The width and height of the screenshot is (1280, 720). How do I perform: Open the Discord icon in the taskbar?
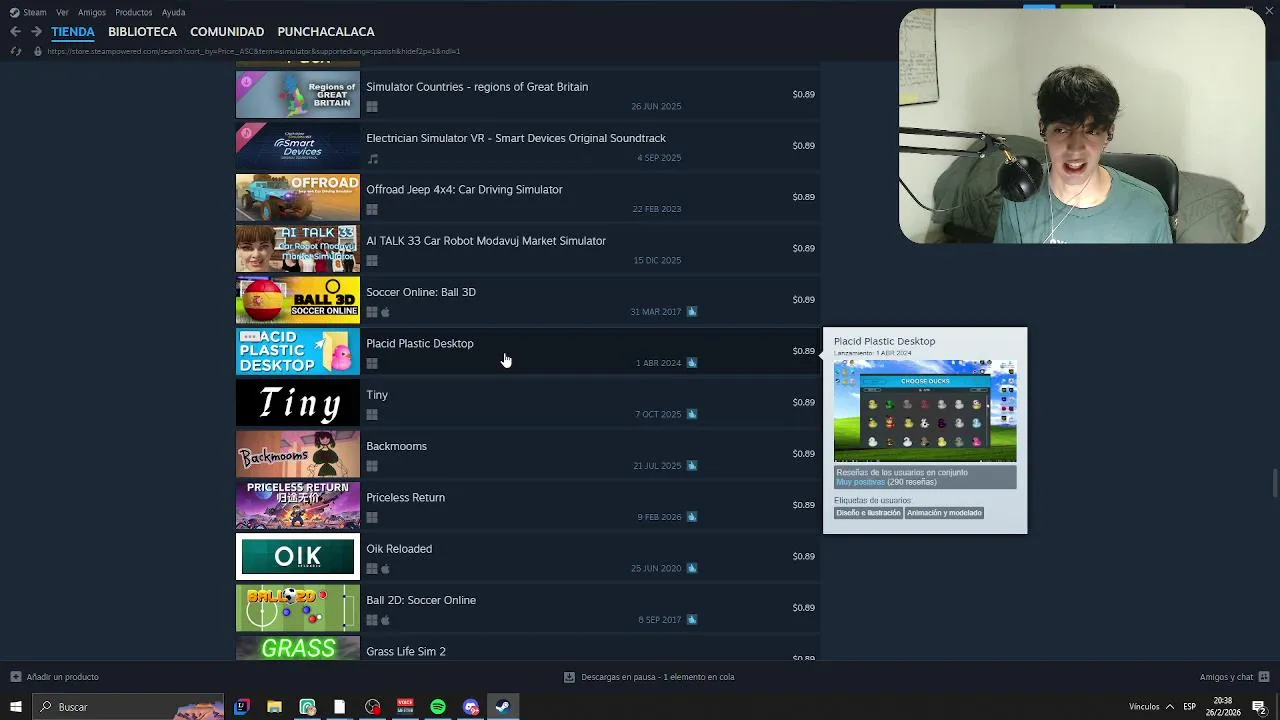point(471,707)
